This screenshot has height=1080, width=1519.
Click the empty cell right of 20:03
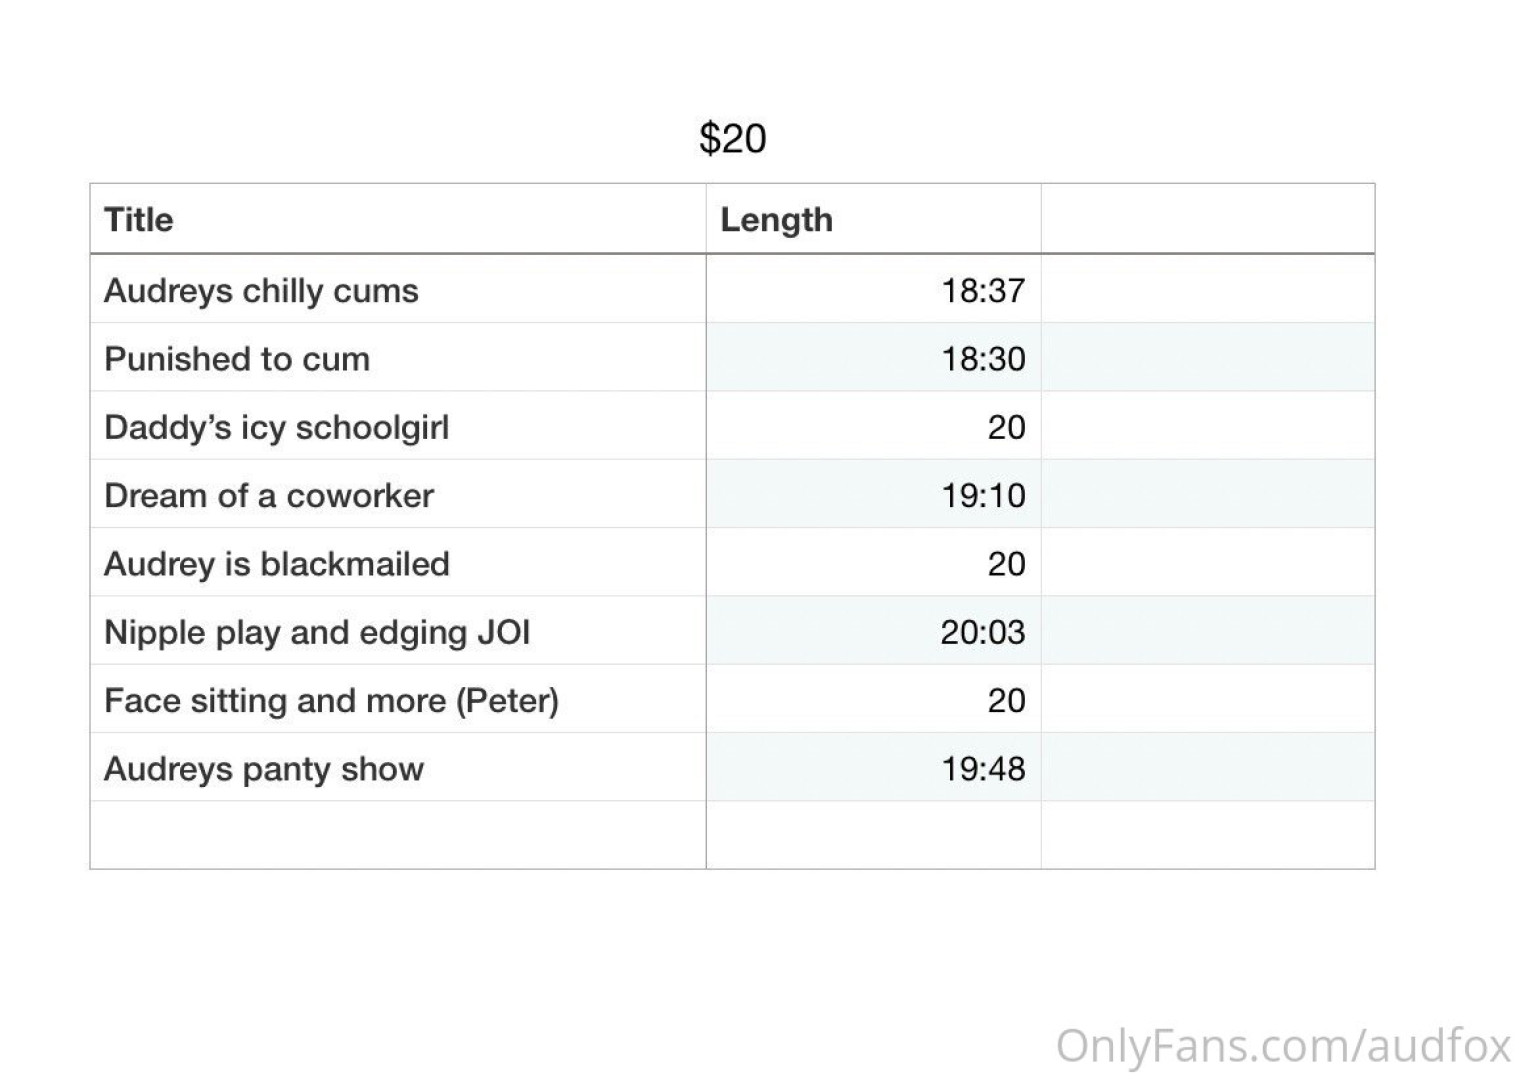[1207, 632]
